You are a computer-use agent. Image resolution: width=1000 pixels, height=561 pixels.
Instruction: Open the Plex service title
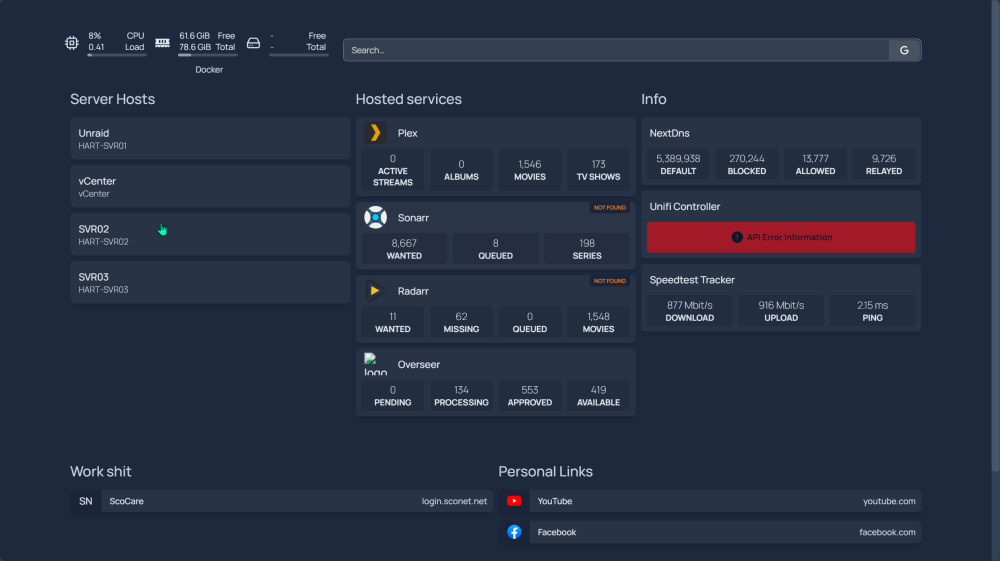pyautogui.click(x=408, y=133)
